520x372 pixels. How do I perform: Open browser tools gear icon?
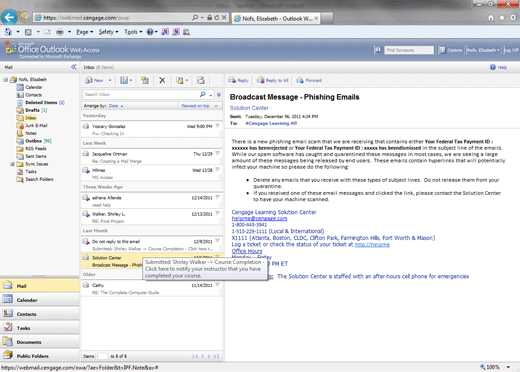click(x=513, y=18)
